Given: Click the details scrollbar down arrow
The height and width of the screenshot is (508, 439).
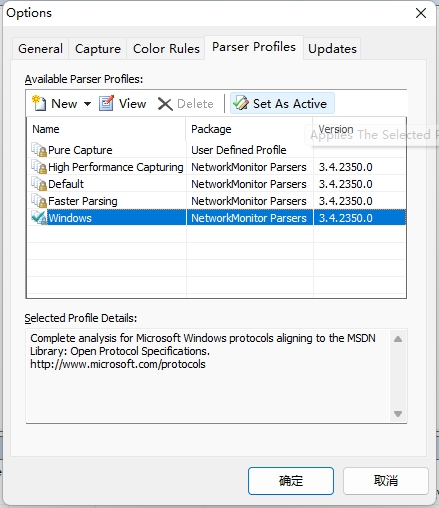Looking at the screenshot, I should click(x=398, y=414).
